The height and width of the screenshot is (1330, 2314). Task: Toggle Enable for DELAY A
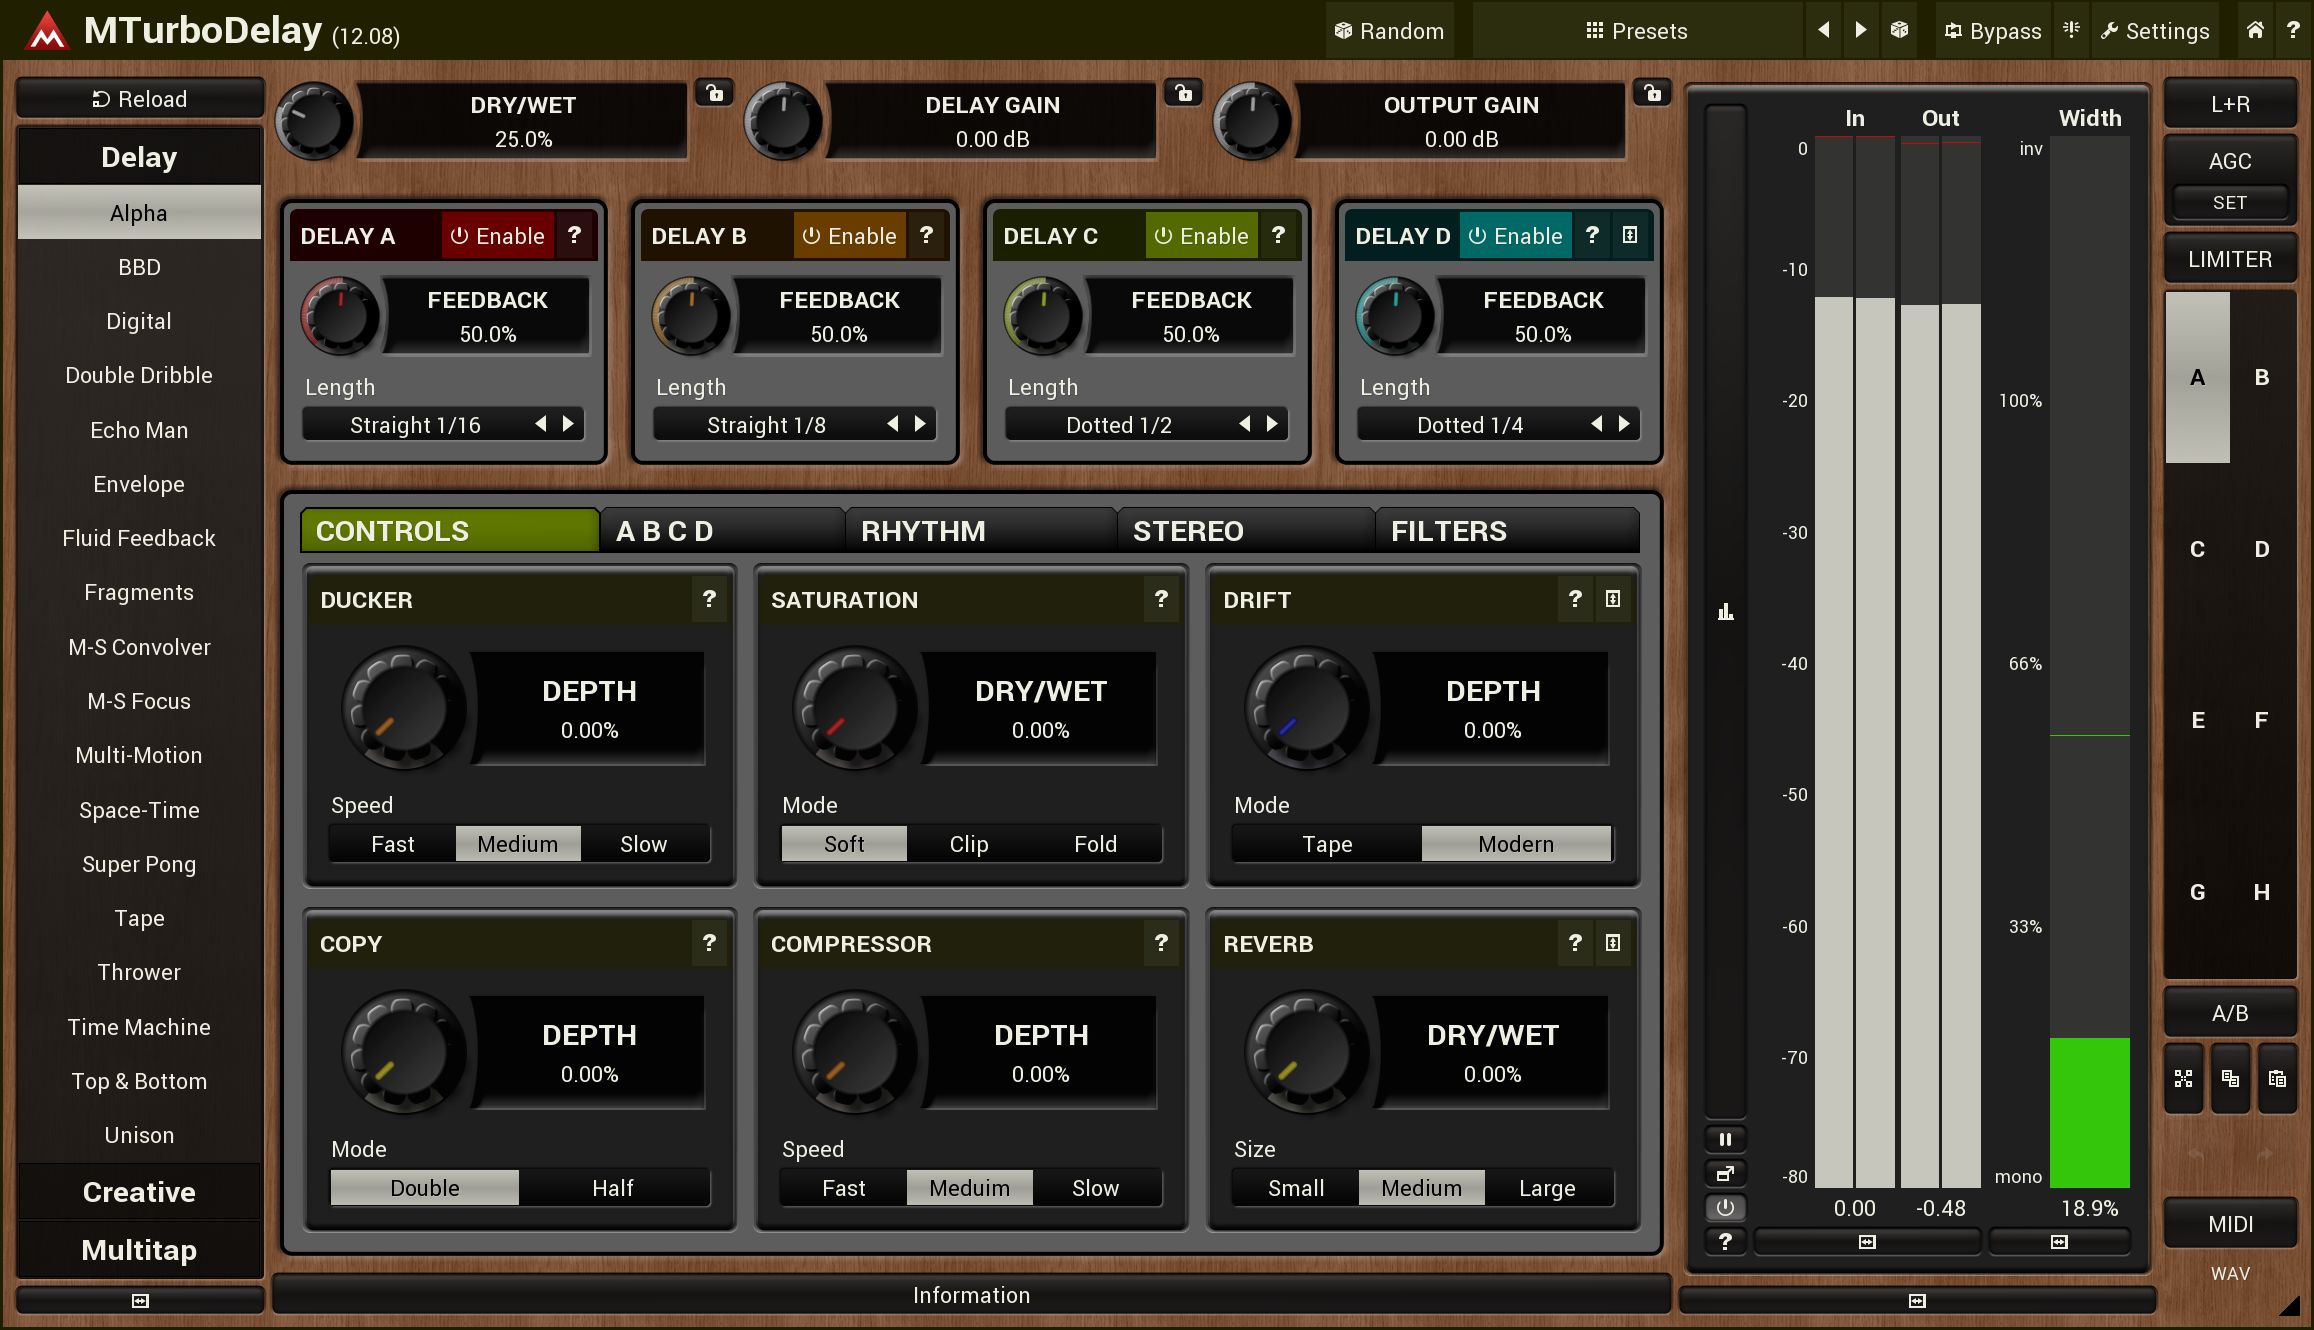(x=497, y=236)
